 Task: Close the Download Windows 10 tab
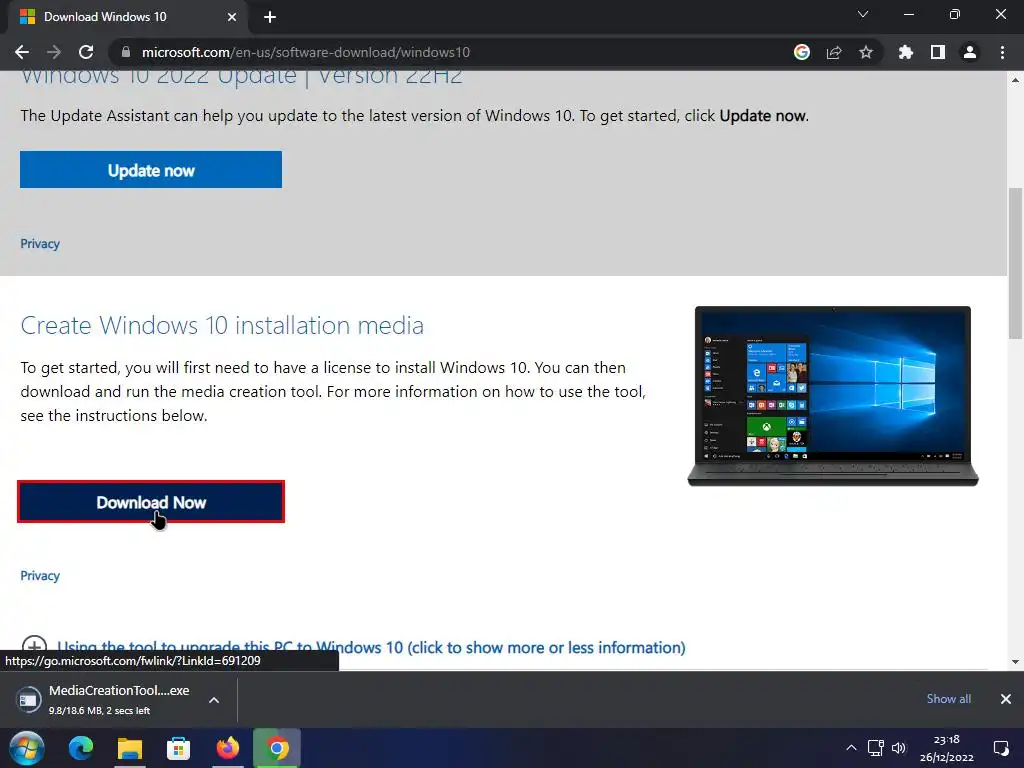point(232,17)
